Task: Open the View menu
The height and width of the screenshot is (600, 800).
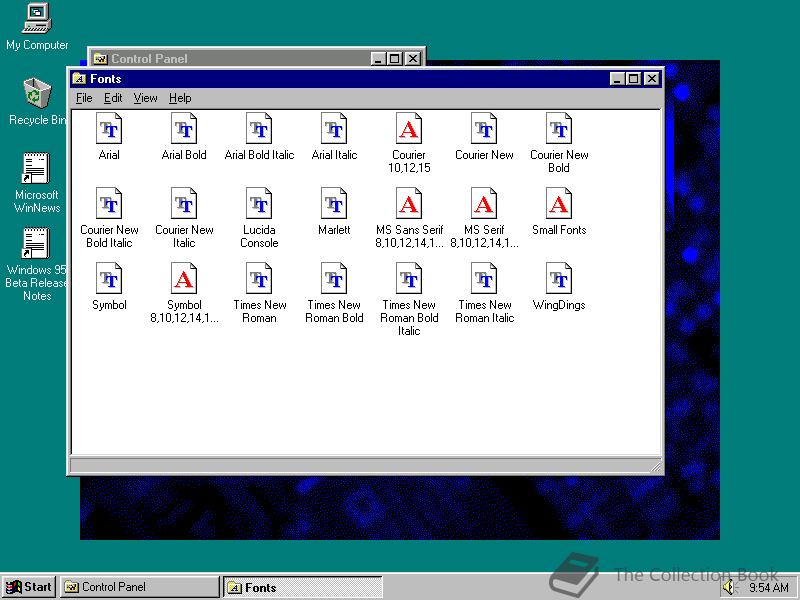Action: (x=146, y=98)
